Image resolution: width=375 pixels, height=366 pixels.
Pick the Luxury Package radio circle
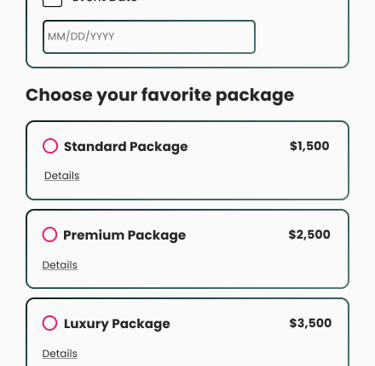[50, 323]
